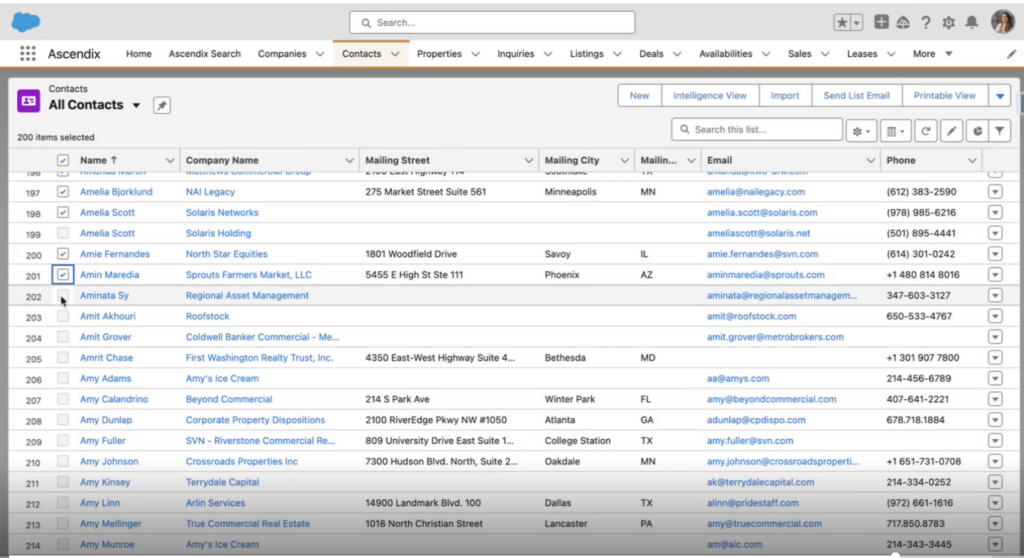Open the filters funnel icon

pyautogui.click(x=1000, y=131)
